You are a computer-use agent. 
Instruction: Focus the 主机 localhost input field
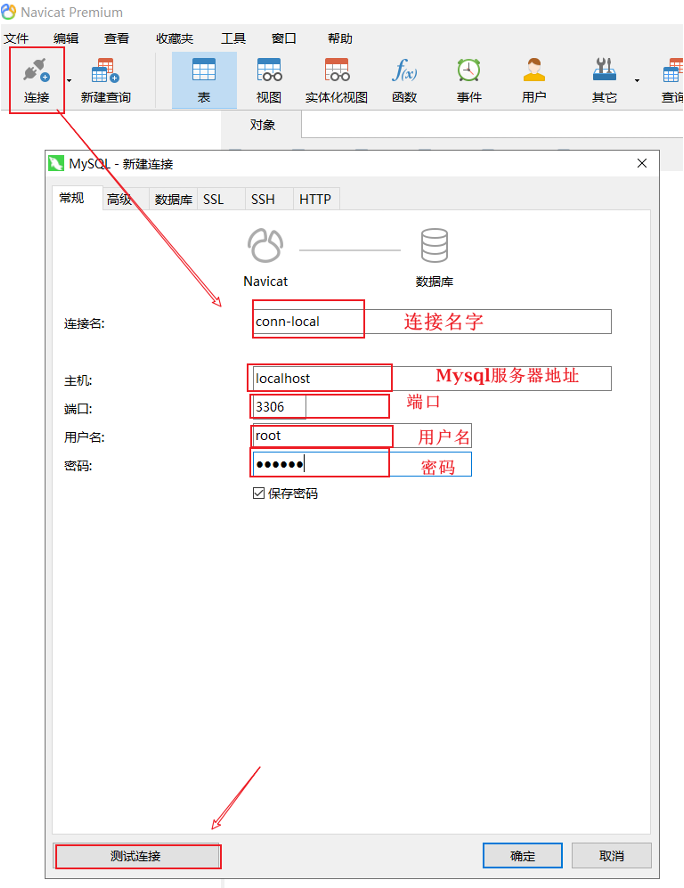(x=432, y=378)
